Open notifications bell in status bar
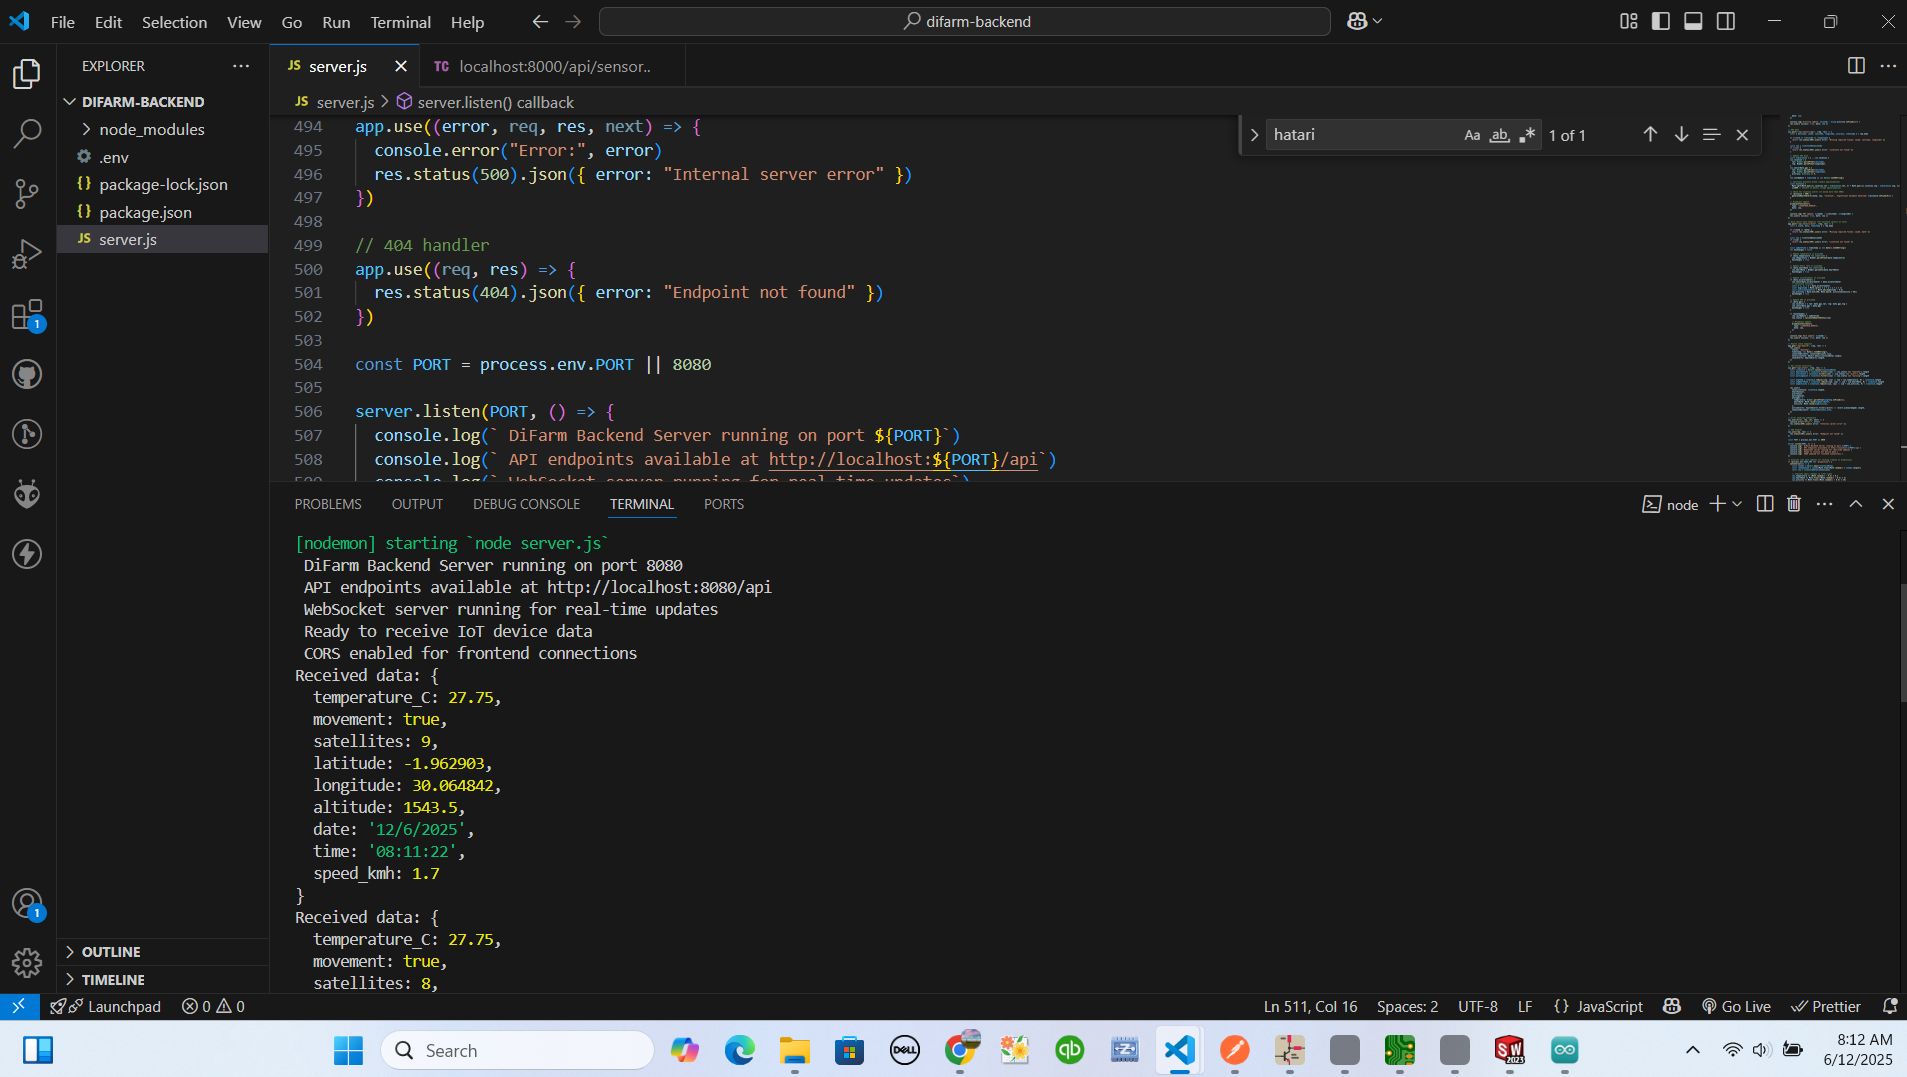The width and height of the screenshot is (1907, 1077). [1890, 1006]
